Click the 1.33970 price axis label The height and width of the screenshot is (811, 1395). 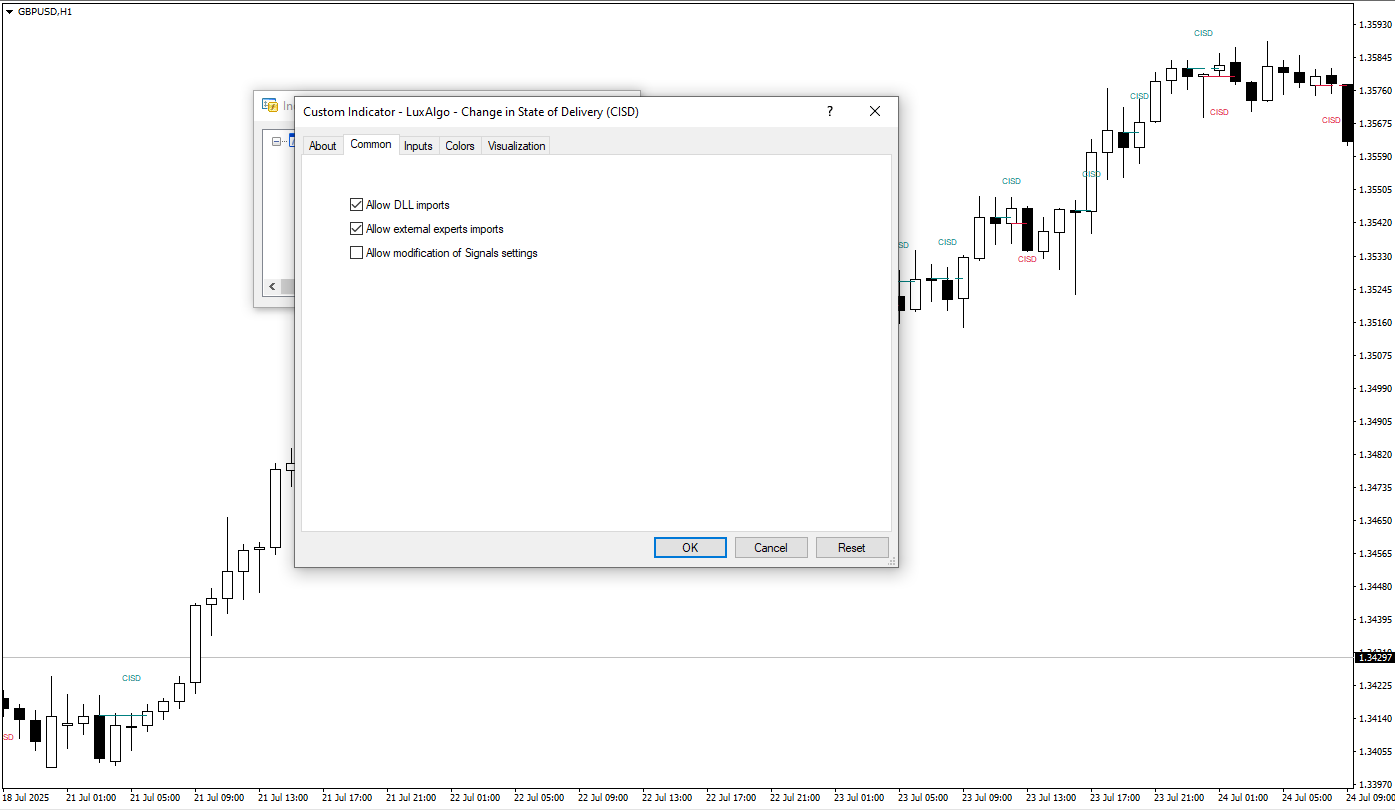[1376, 785]
